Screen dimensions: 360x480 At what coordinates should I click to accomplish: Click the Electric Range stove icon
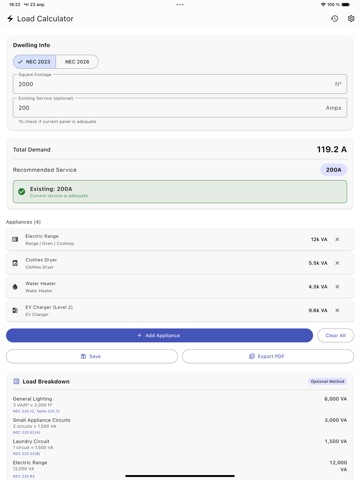pos(15,239)
